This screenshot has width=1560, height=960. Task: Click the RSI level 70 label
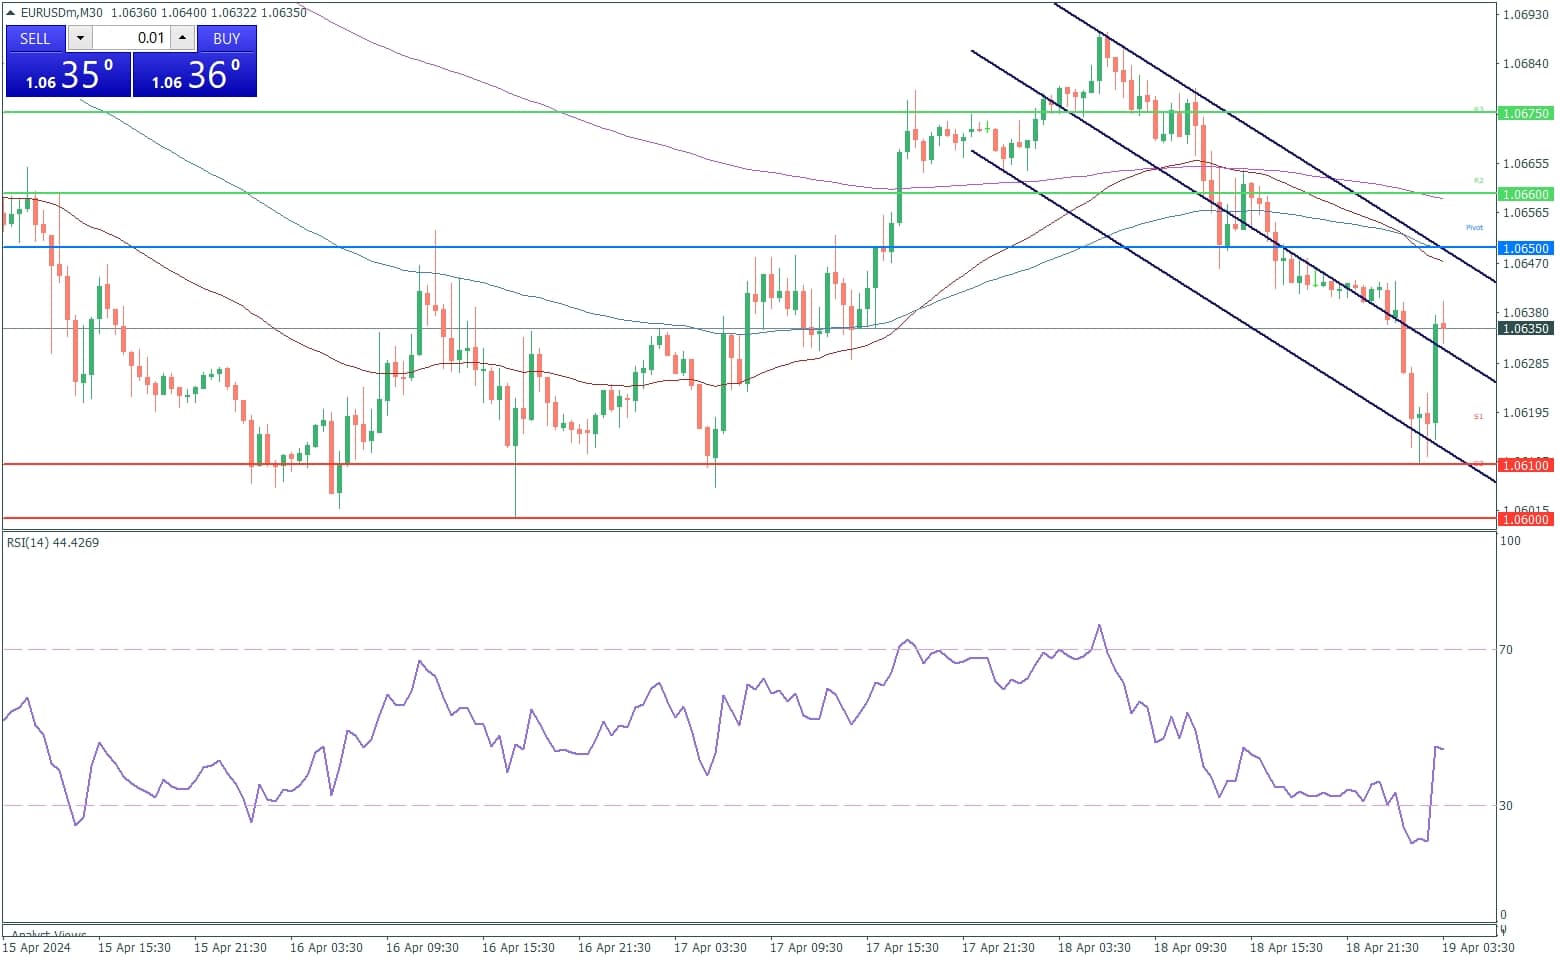(1506, 650)
